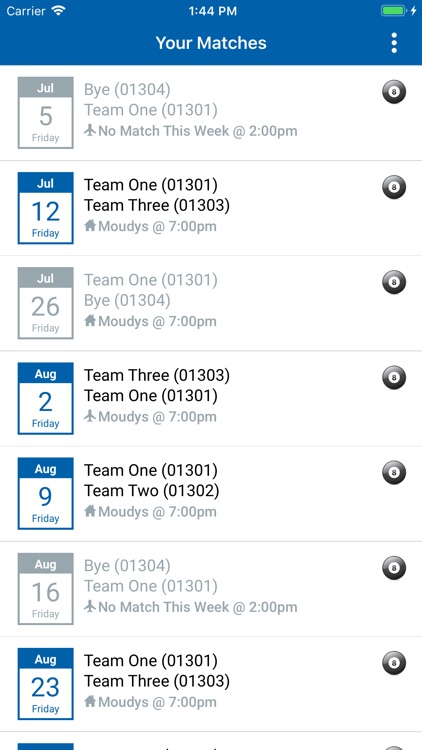The width and height of the screenshot is (422, 750).
Task: Select the grayed Jul 5 calendar tile
Action: coord(45,113)
